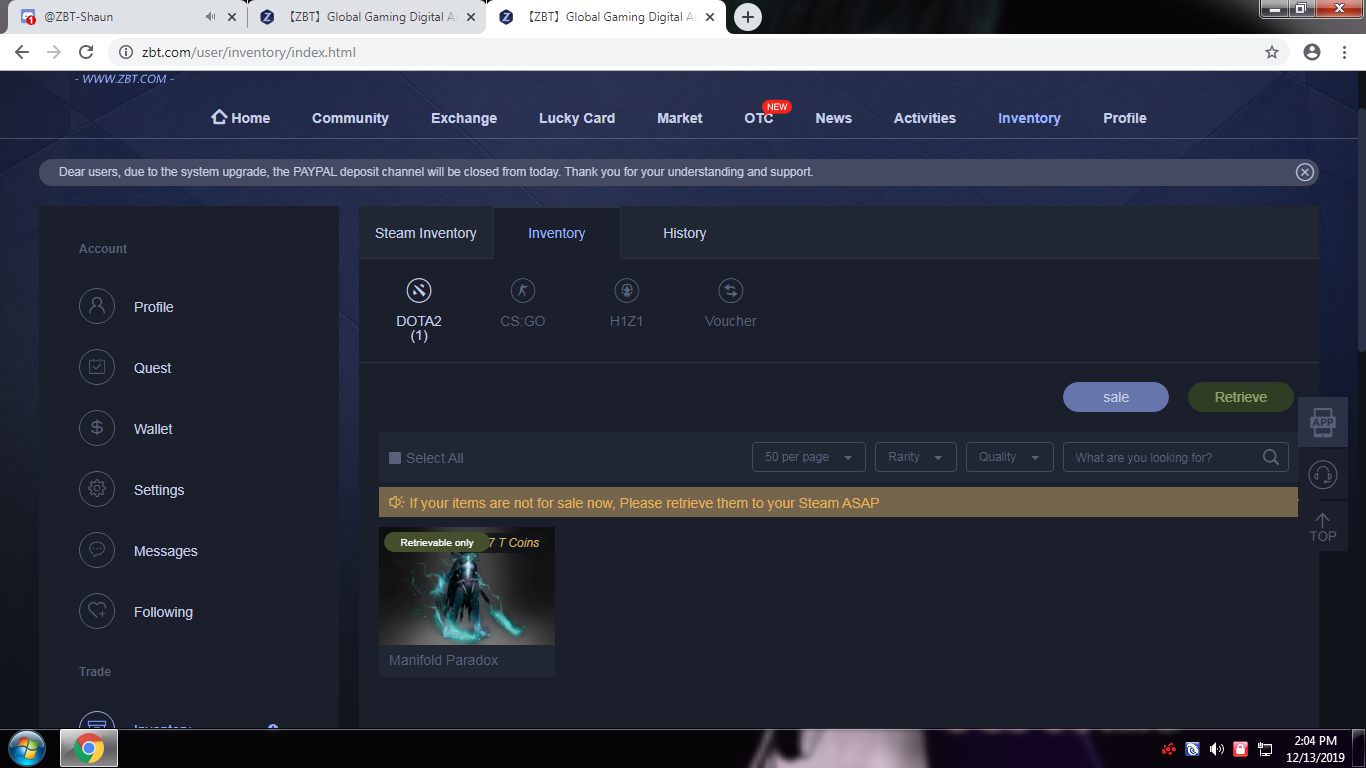Open the Quality filter dropdown
Screen dimensions: 1366x768
click(x=1009, y=457)
